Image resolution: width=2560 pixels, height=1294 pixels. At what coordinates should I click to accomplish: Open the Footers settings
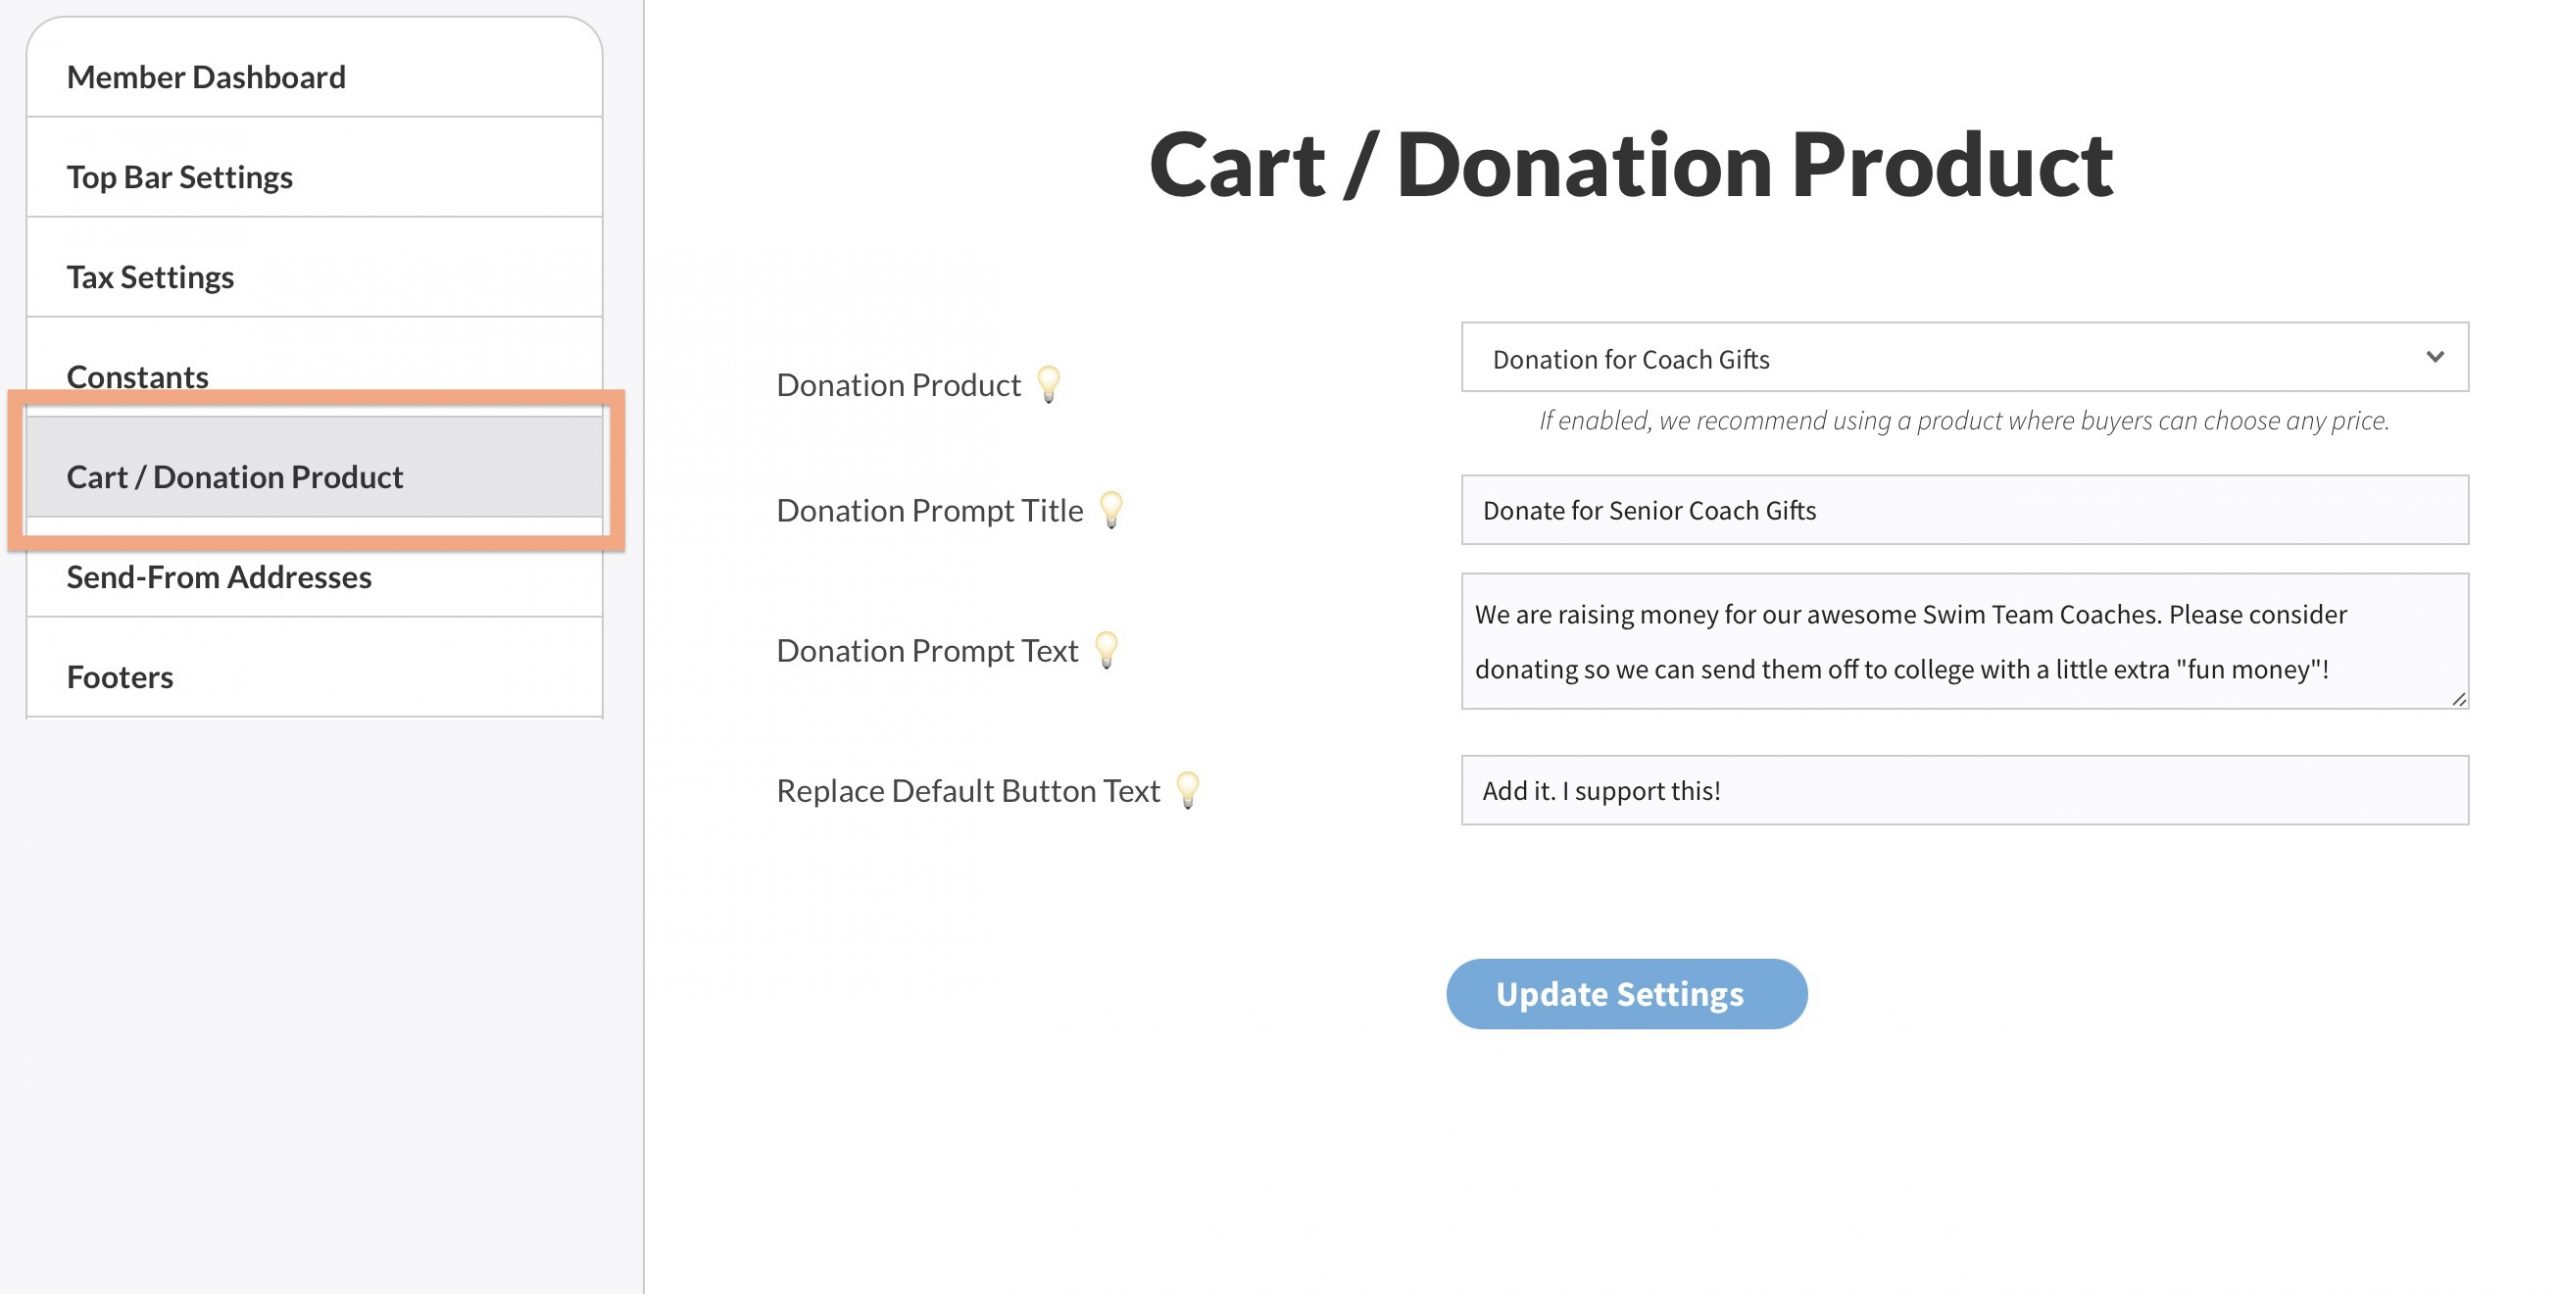coord(120,677)
